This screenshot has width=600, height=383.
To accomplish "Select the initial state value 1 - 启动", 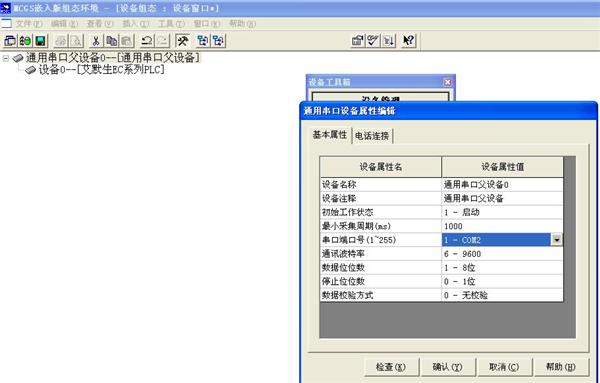I will [x=502, y=212].
